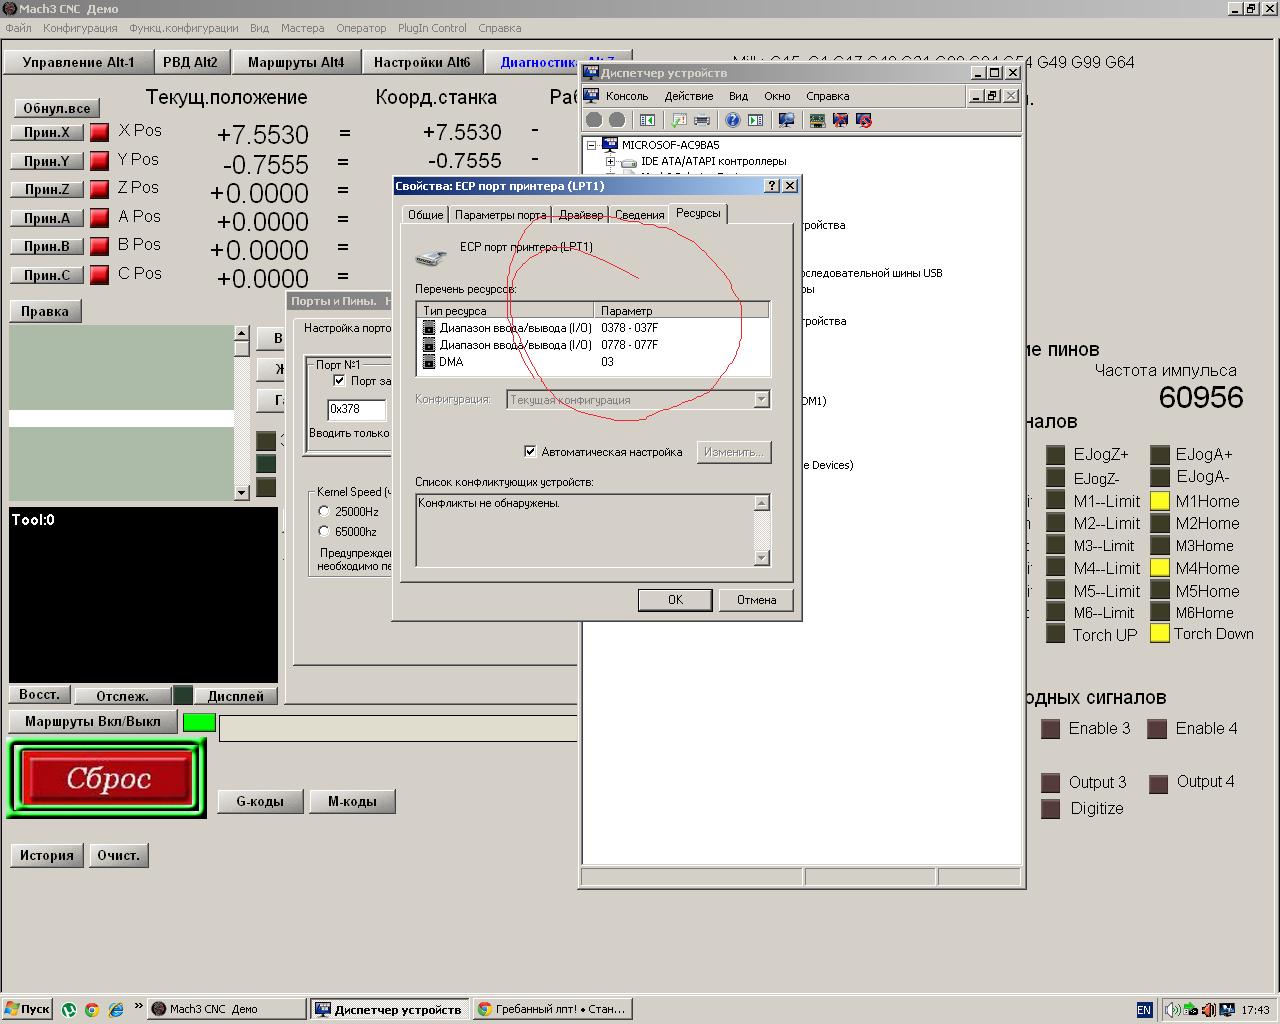Click the Обнул.все button
The width and height of the screenshot is (1280, 1024).
(57, 108)
